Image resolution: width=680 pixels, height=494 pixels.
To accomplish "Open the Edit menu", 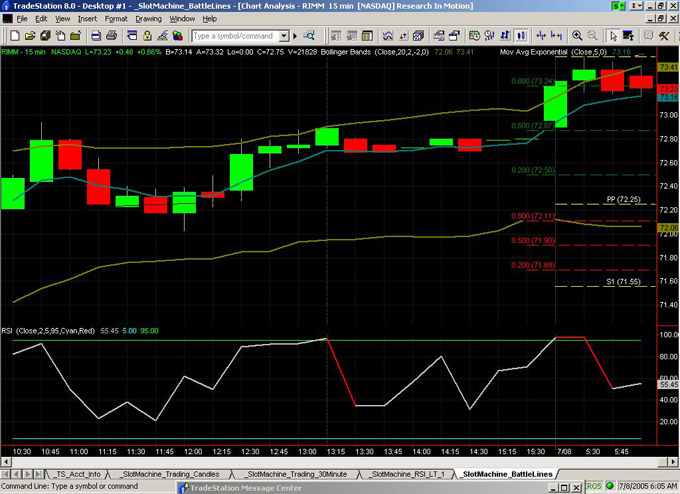I will pos(41,19).
